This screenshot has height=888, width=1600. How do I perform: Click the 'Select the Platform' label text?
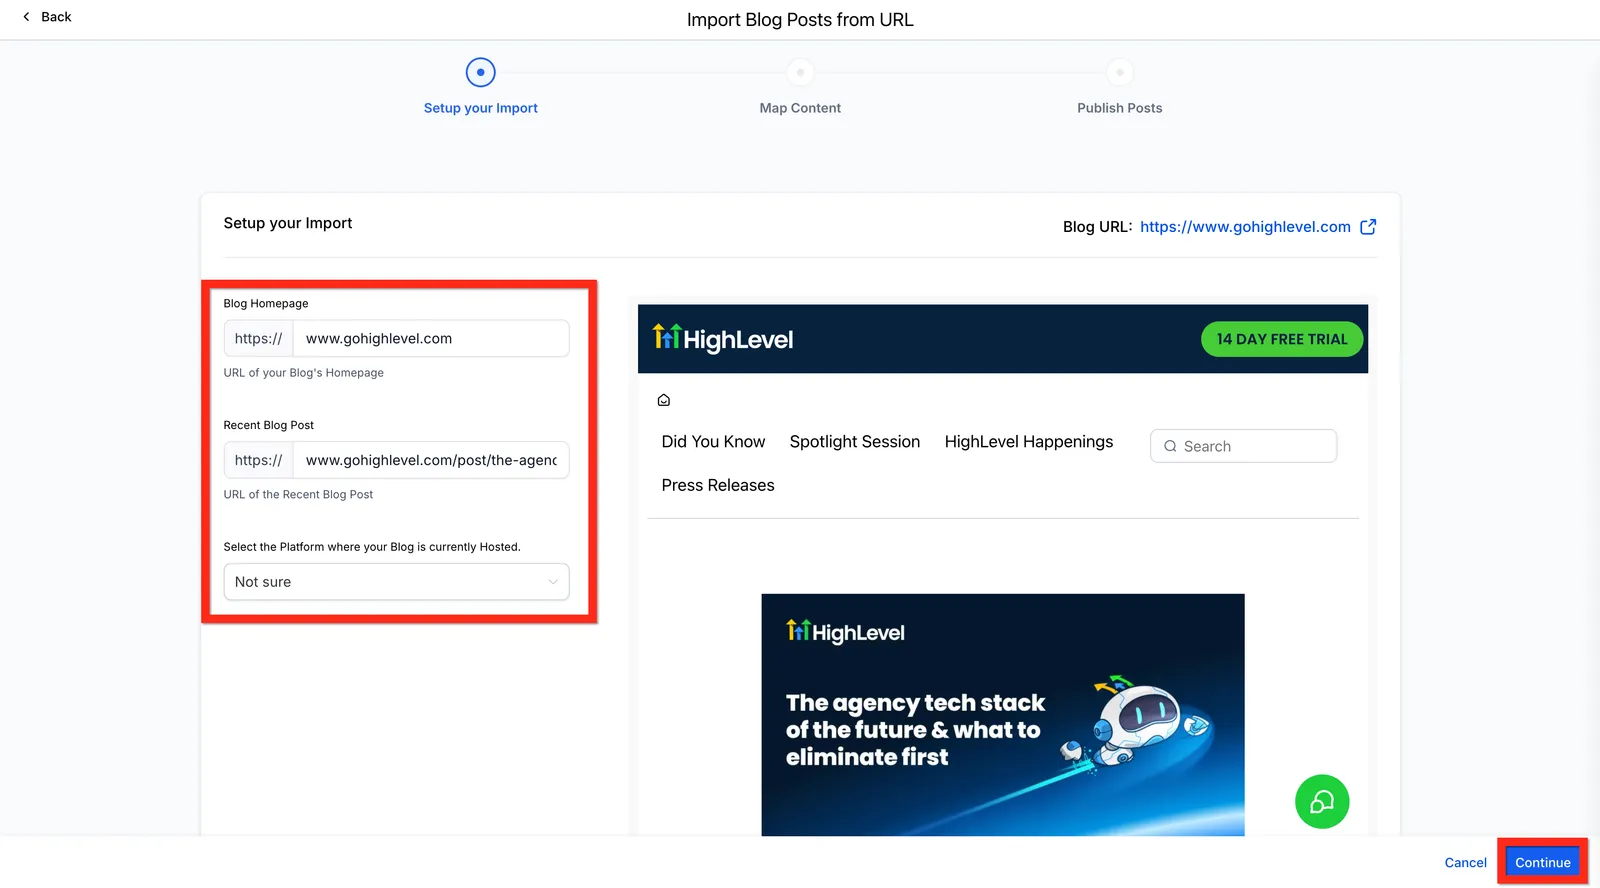pos(372,547)
